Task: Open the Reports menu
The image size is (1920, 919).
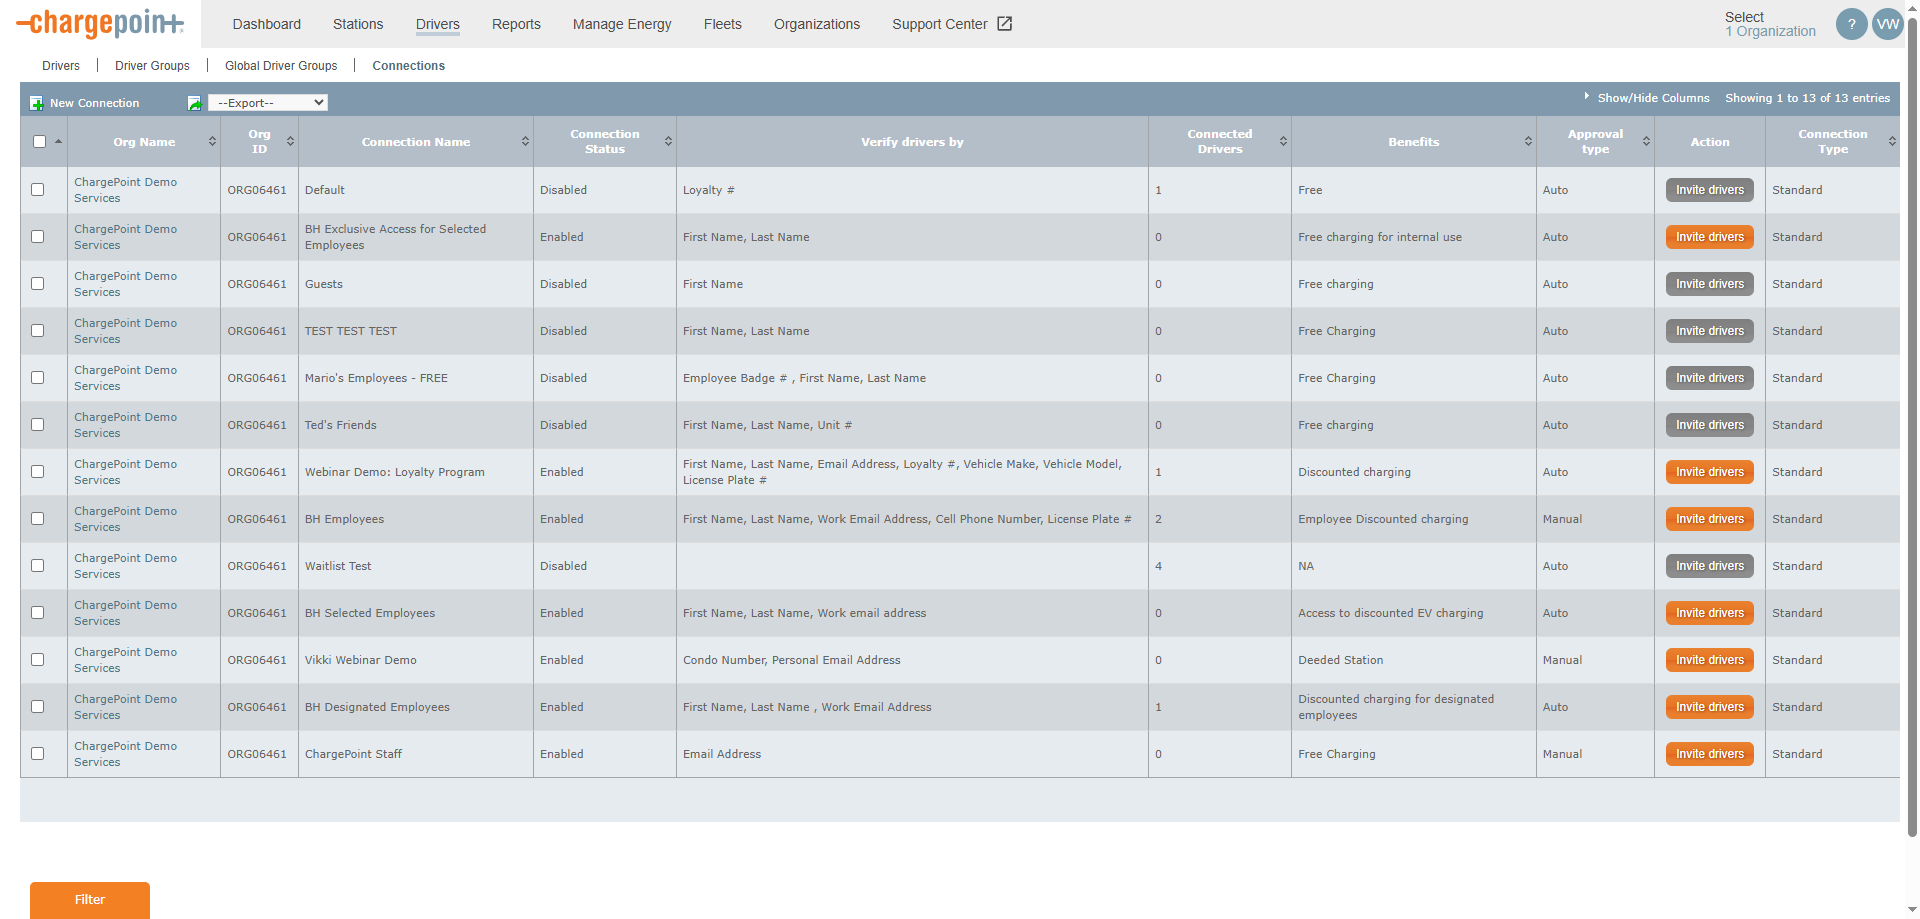Action: pyautogui.click(x=516, y=24)
